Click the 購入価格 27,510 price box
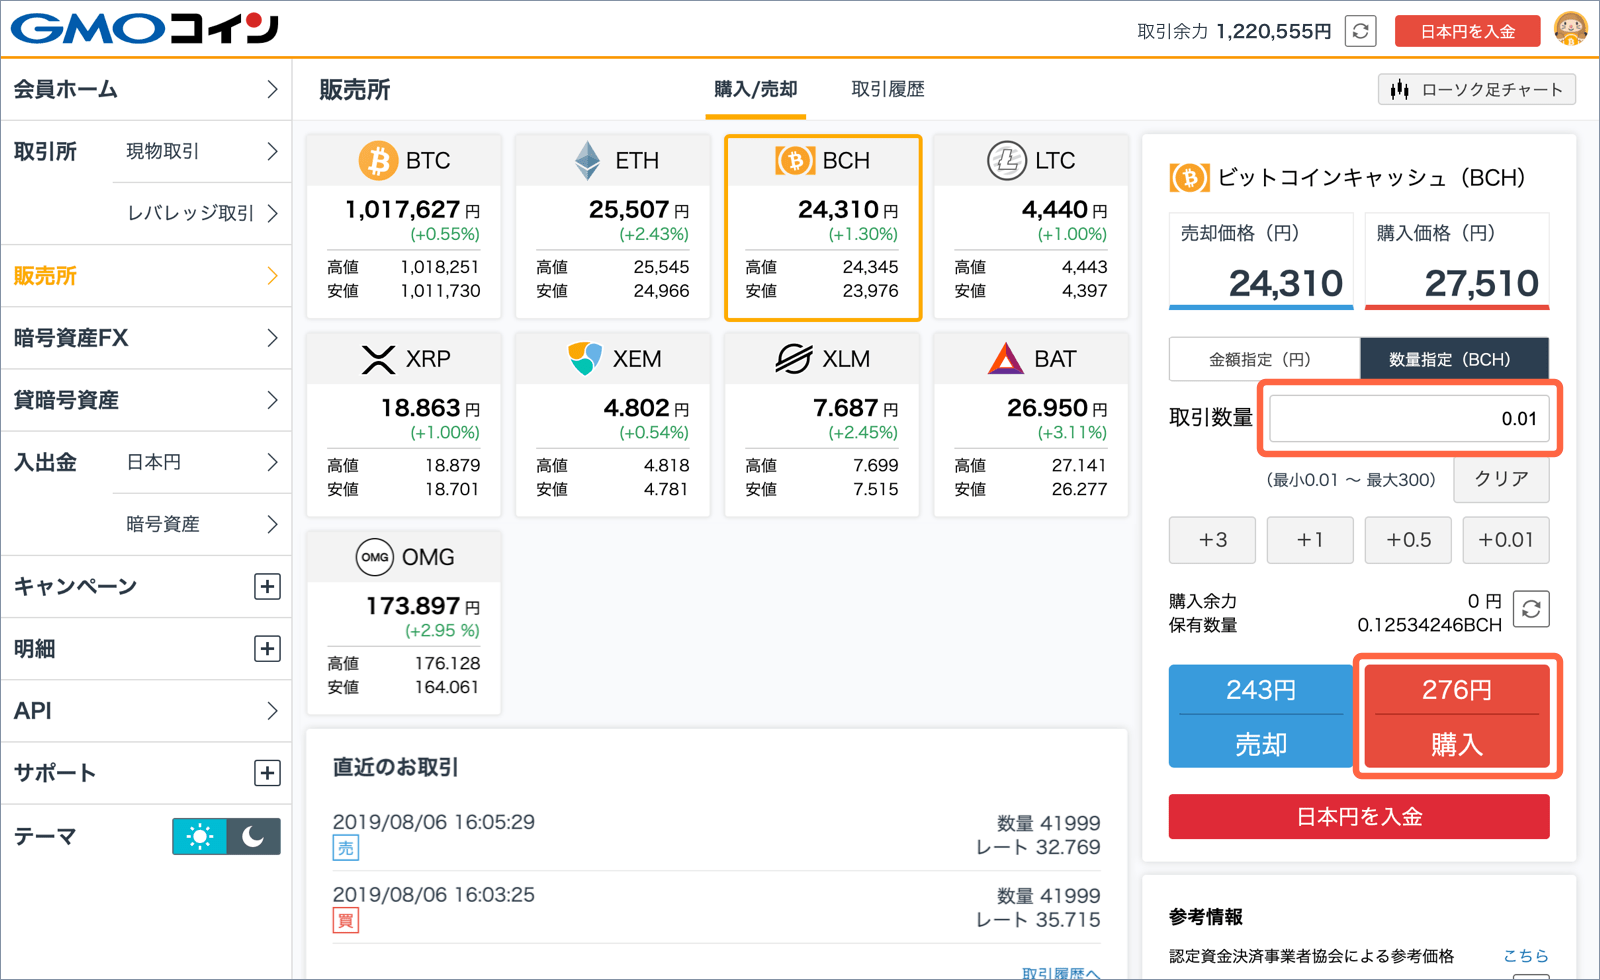This screenshot has height=980, width=1600. coord(1457,261)
